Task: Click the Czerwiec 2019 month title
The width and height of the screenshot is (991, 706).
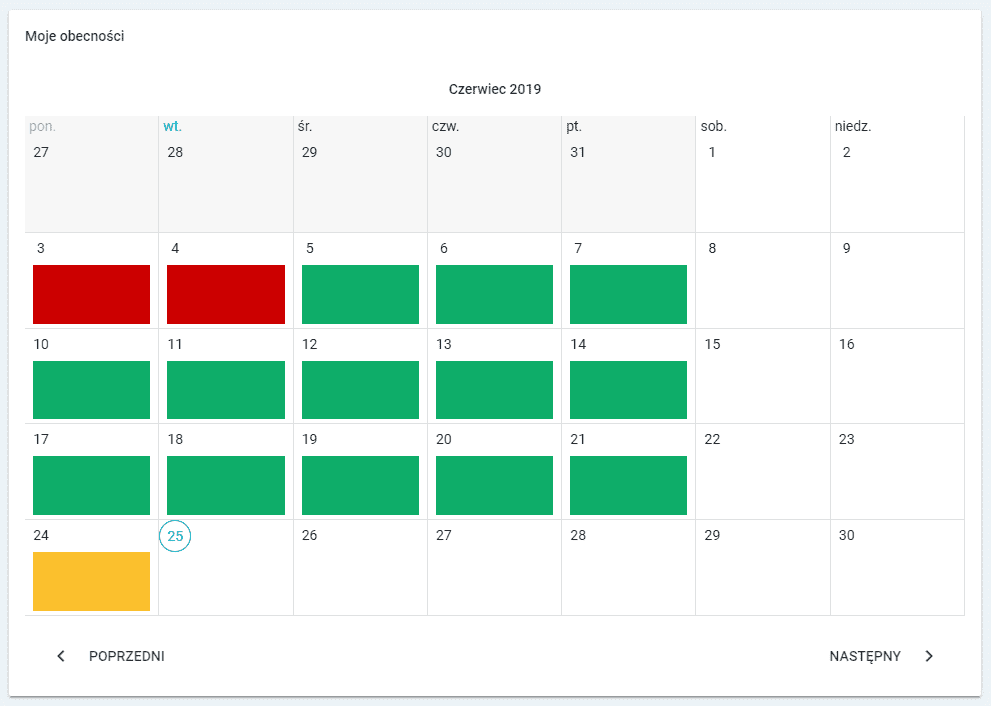Action: [x=495, y=89]
